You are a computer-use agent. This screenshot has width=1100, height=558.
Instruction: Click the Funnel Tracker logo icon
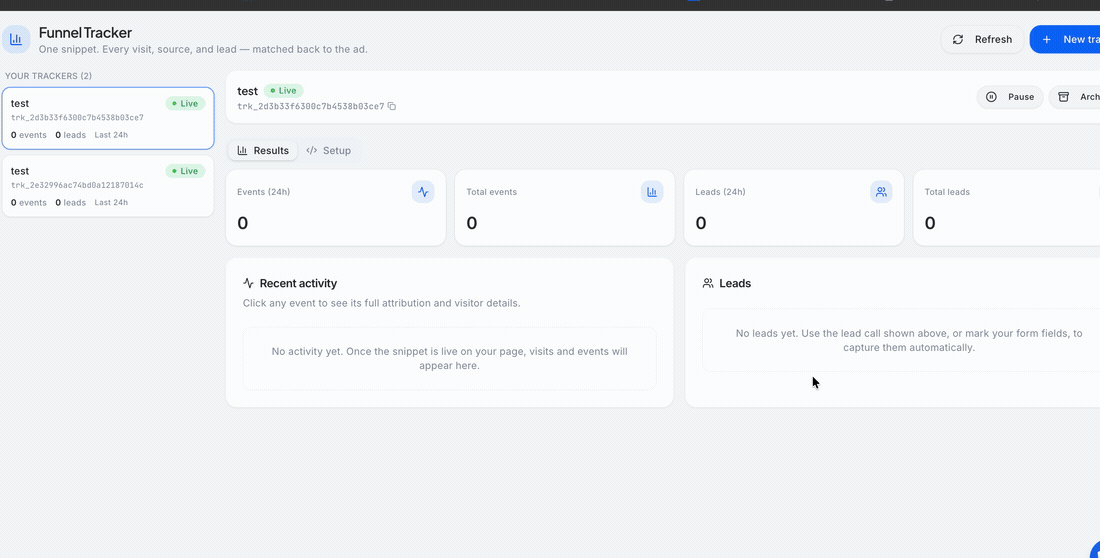15,39
